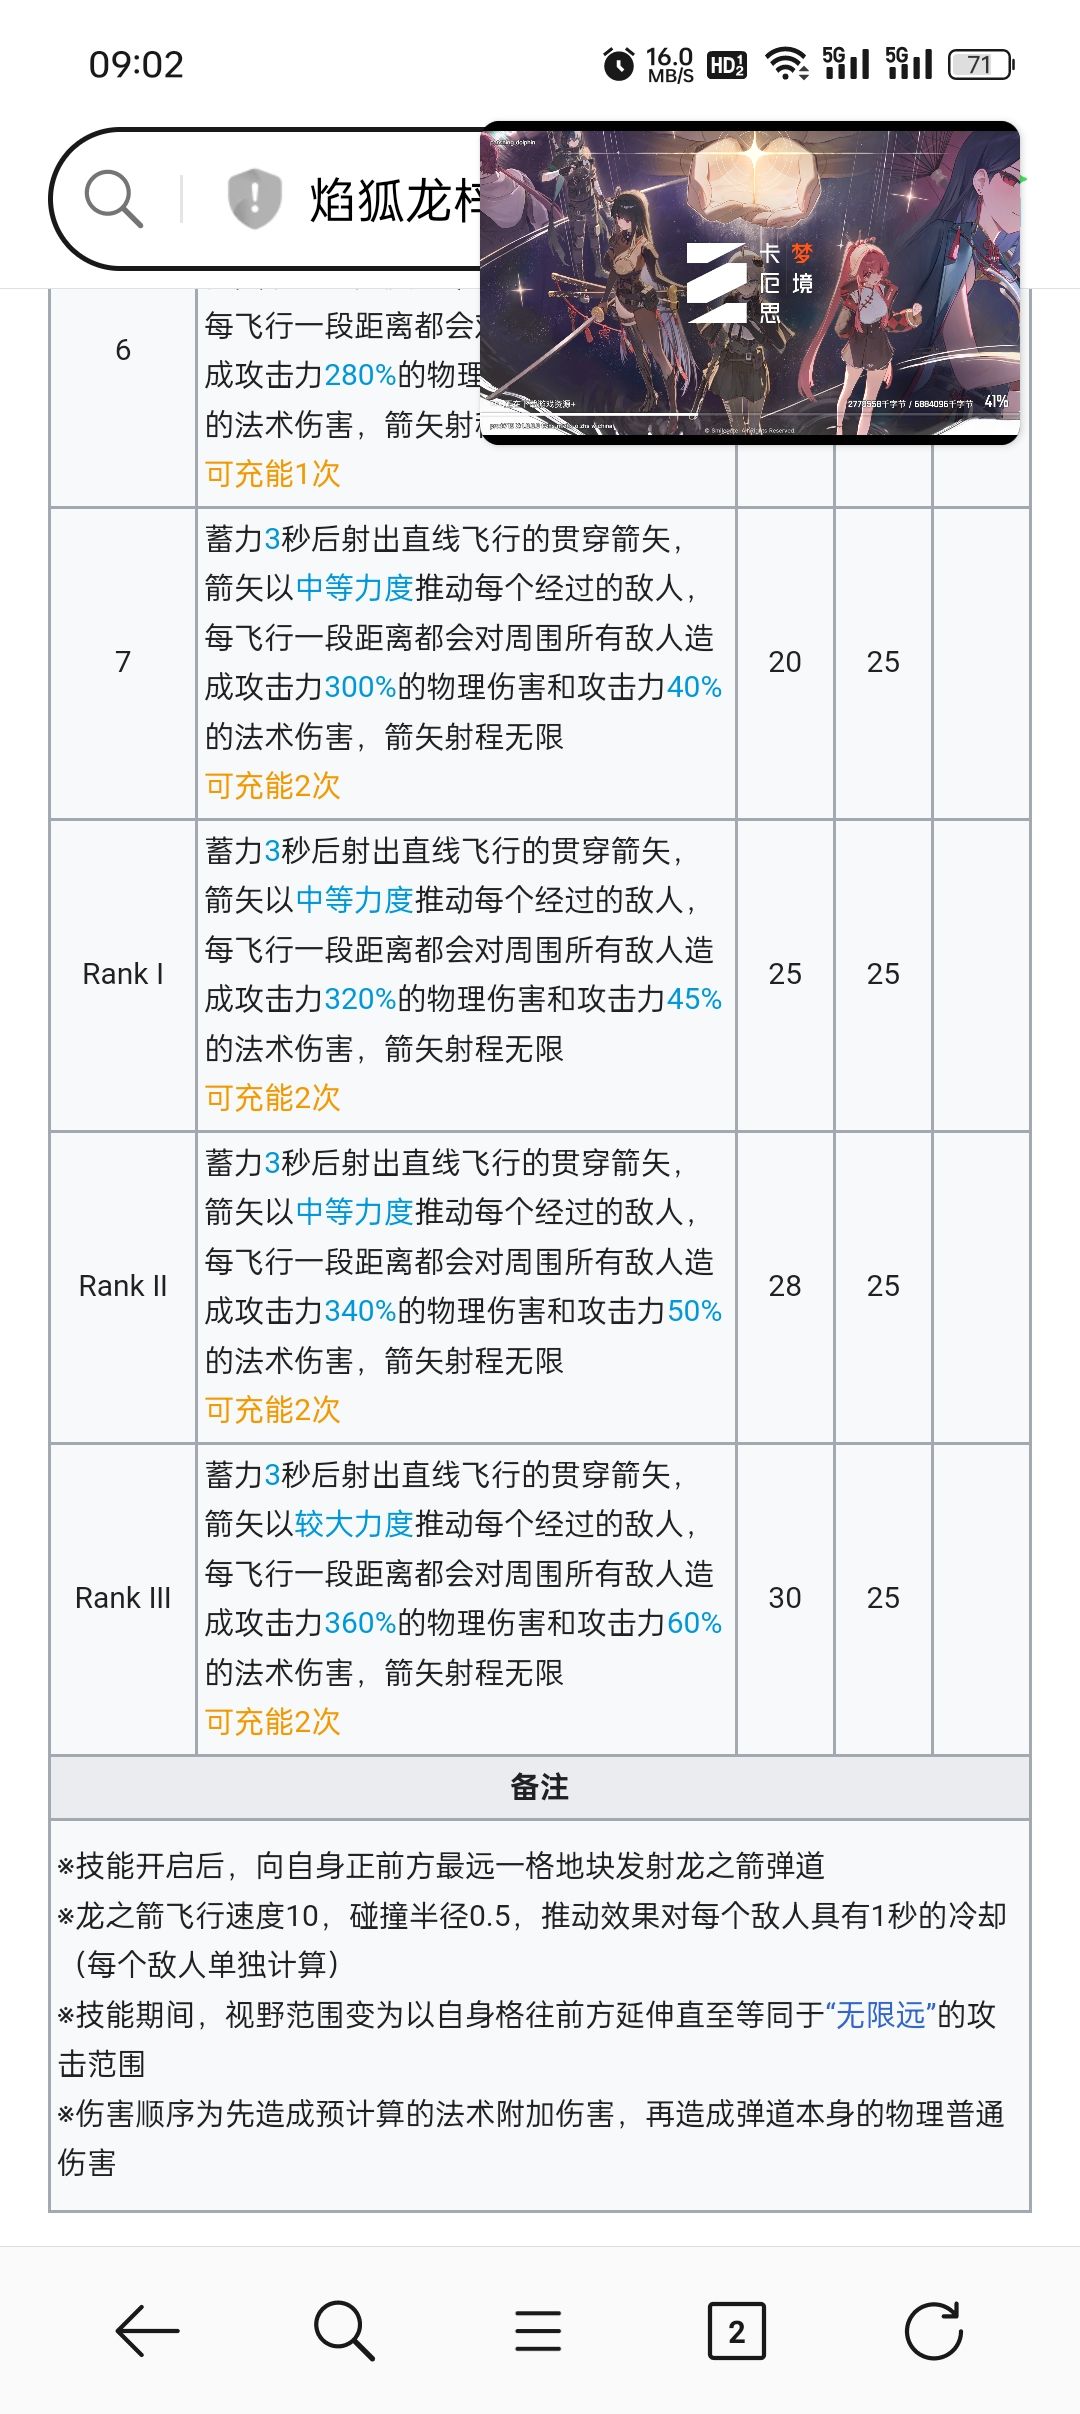Tap the battery indicator showing 71

pyautogui.click(x=981, y=65)
